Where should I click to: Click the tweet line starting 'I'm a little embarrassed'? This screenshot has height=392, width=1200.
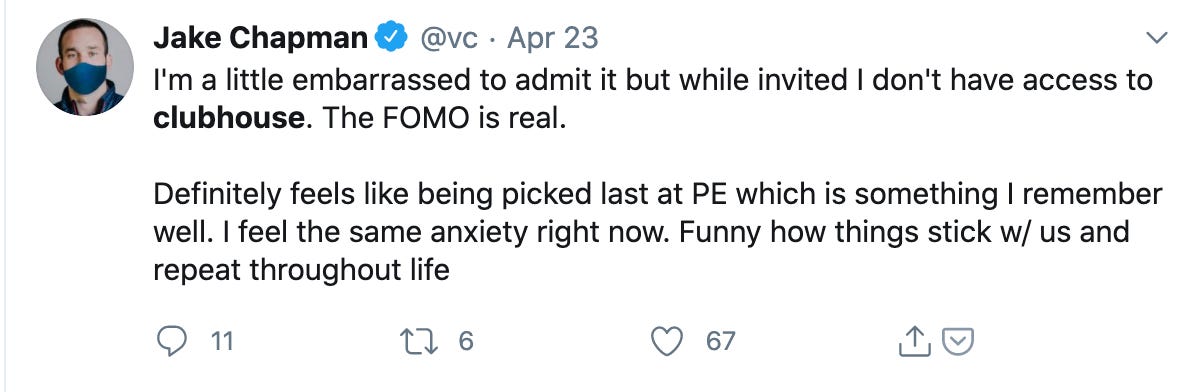click(653, 79)
